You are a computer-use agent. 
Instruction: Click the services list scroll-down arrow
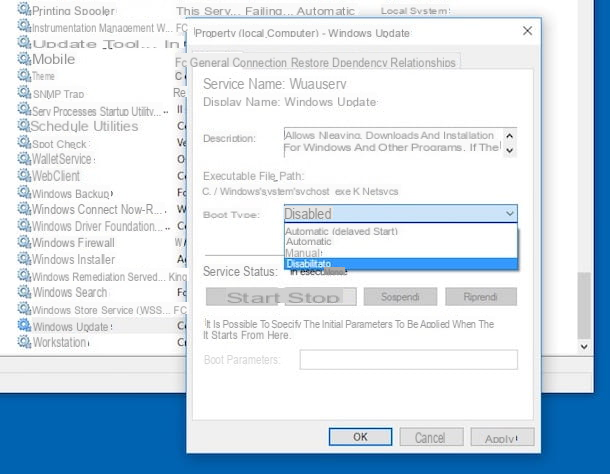[584, 346]
